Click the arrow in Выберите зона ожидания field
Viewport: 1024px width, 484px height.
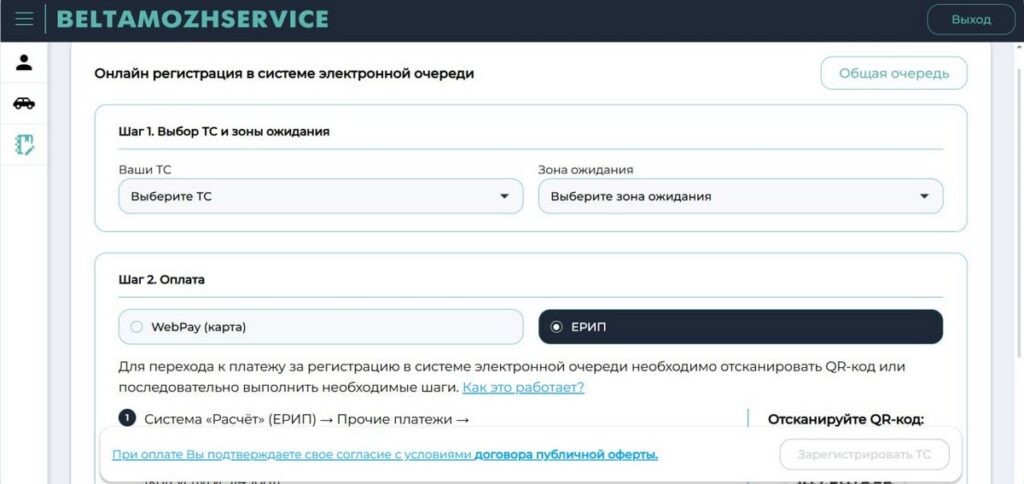coord(924,197)
